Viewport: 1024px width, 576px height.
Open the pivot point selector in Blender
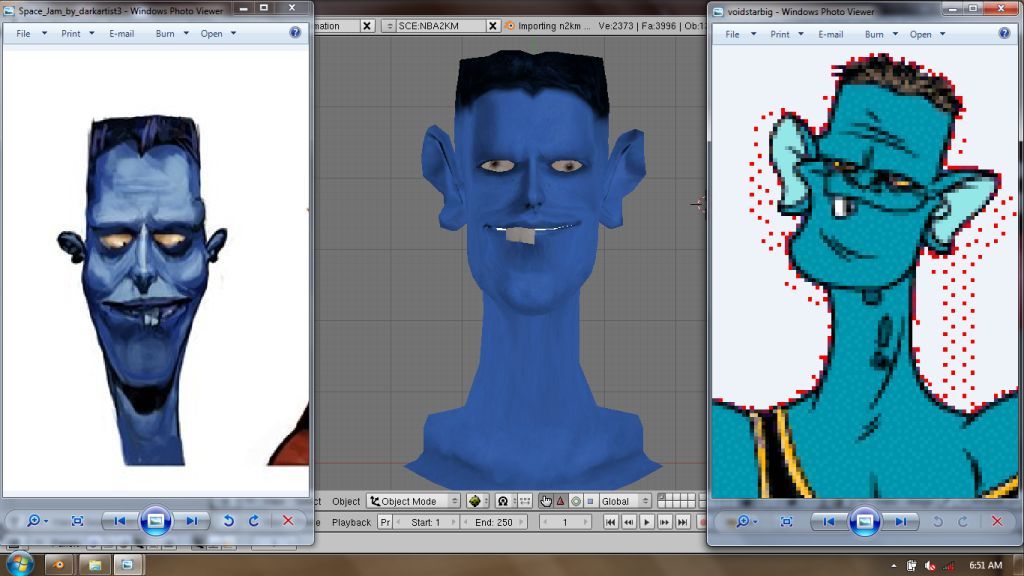point(505,501)
